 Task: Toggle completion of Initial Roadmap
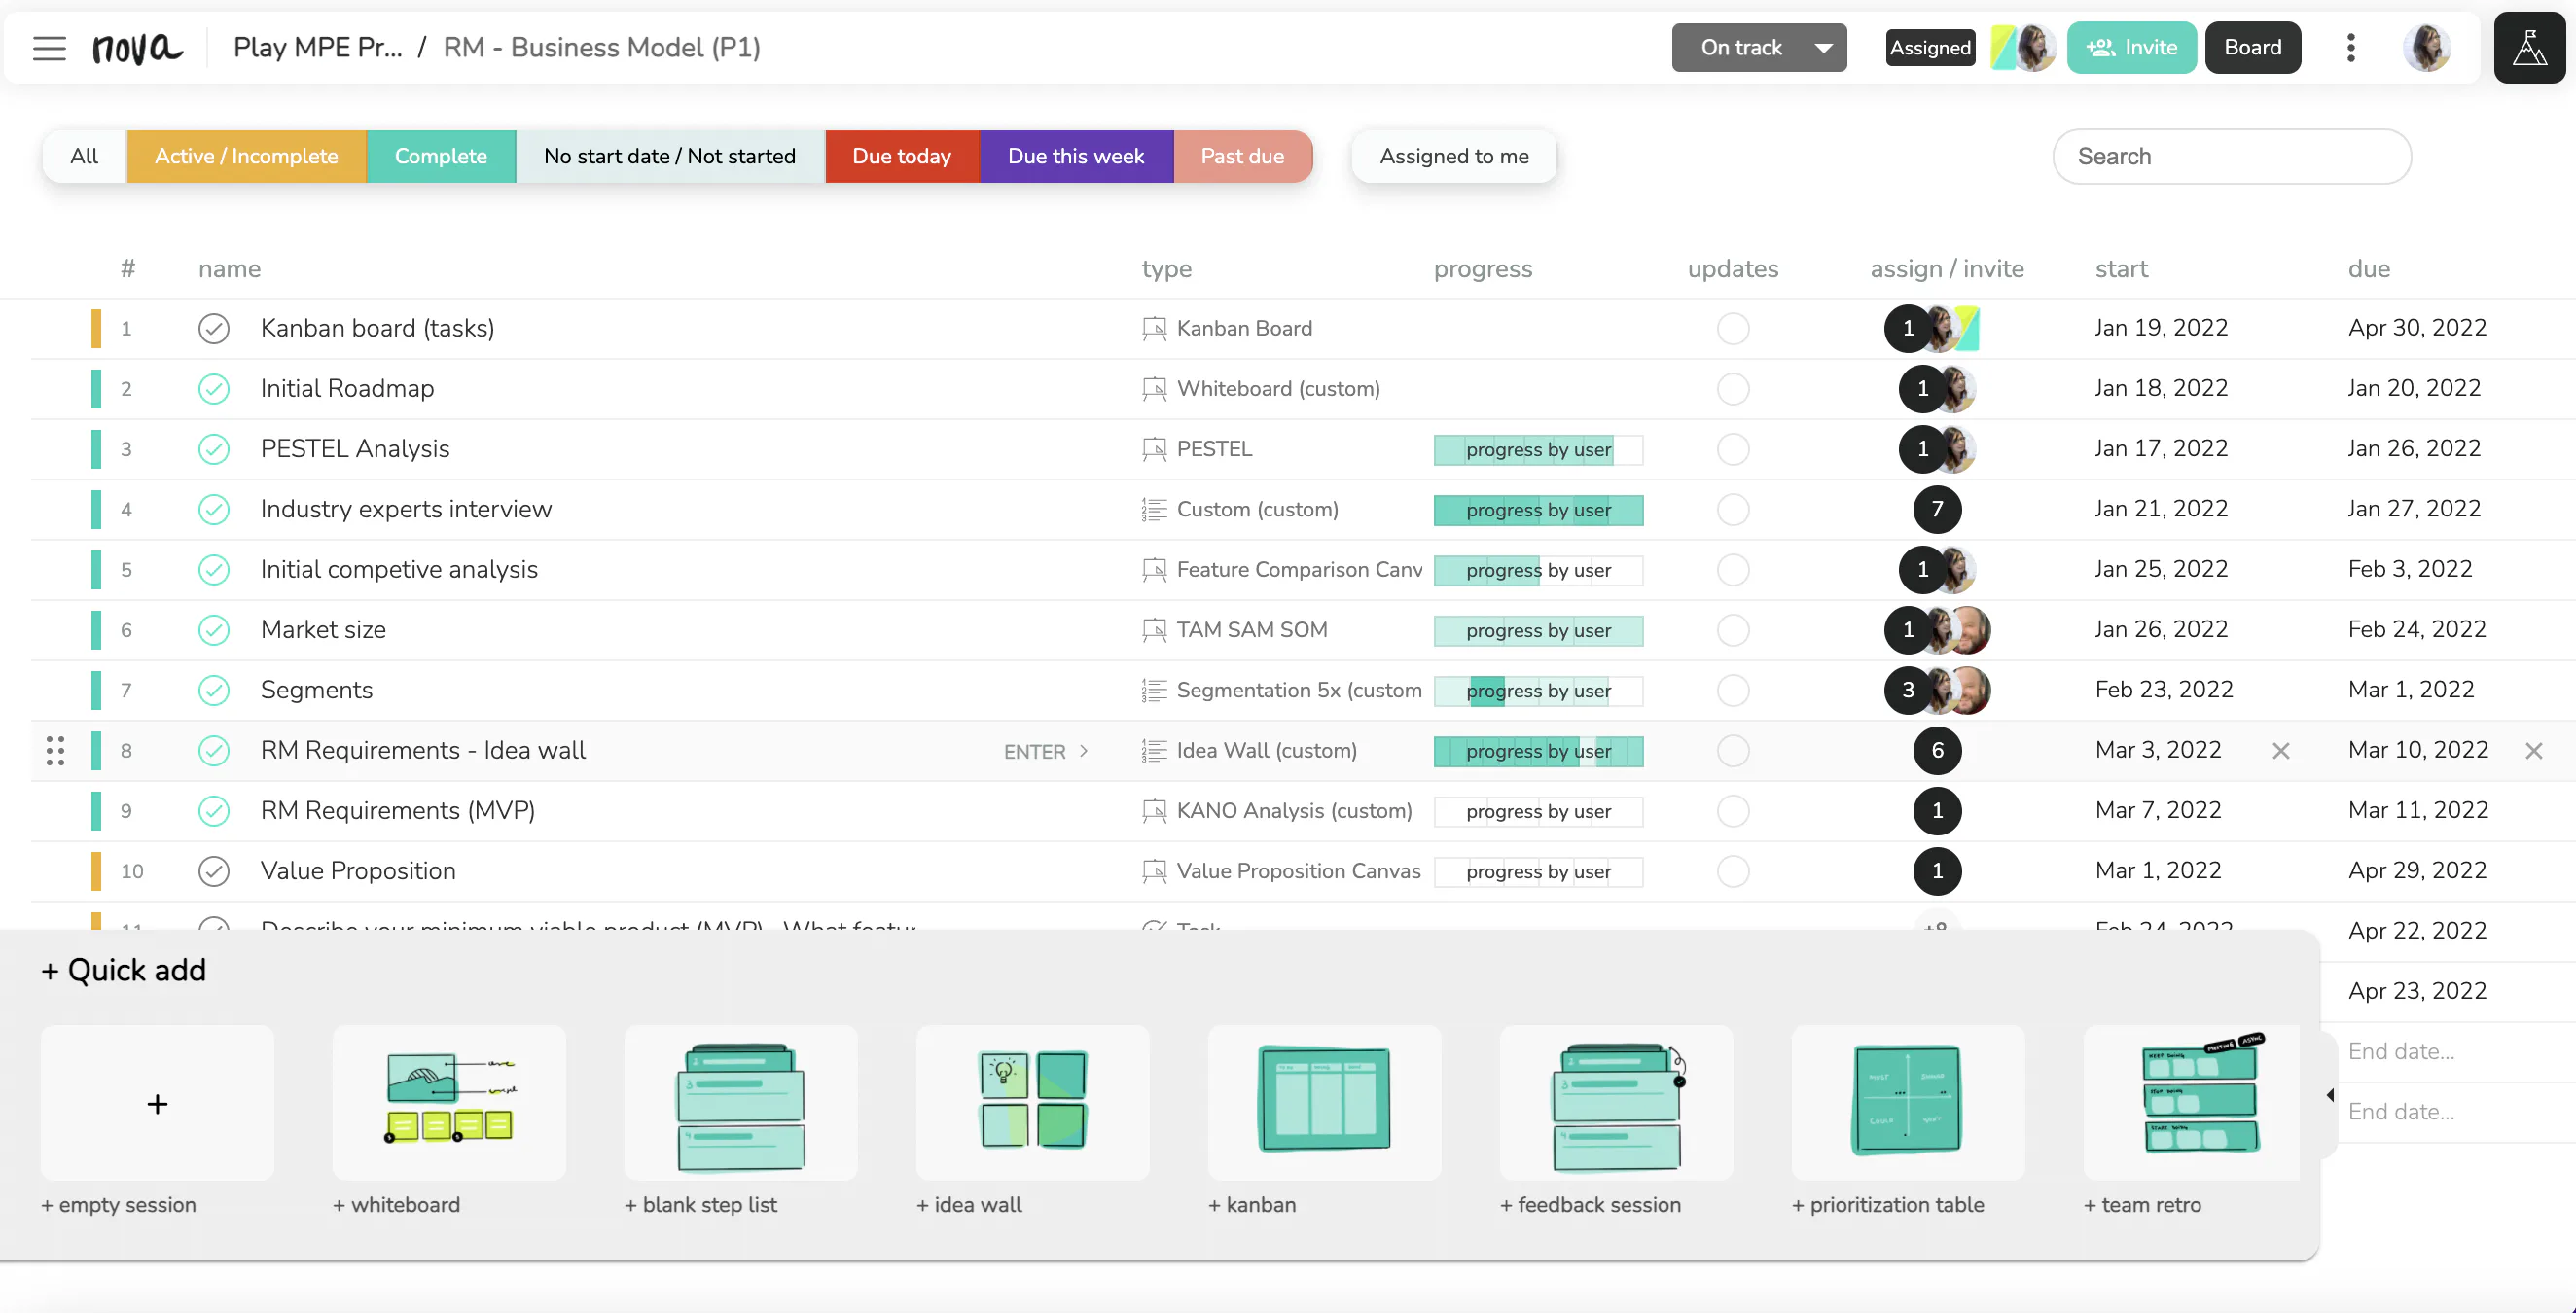click(213, 388)
